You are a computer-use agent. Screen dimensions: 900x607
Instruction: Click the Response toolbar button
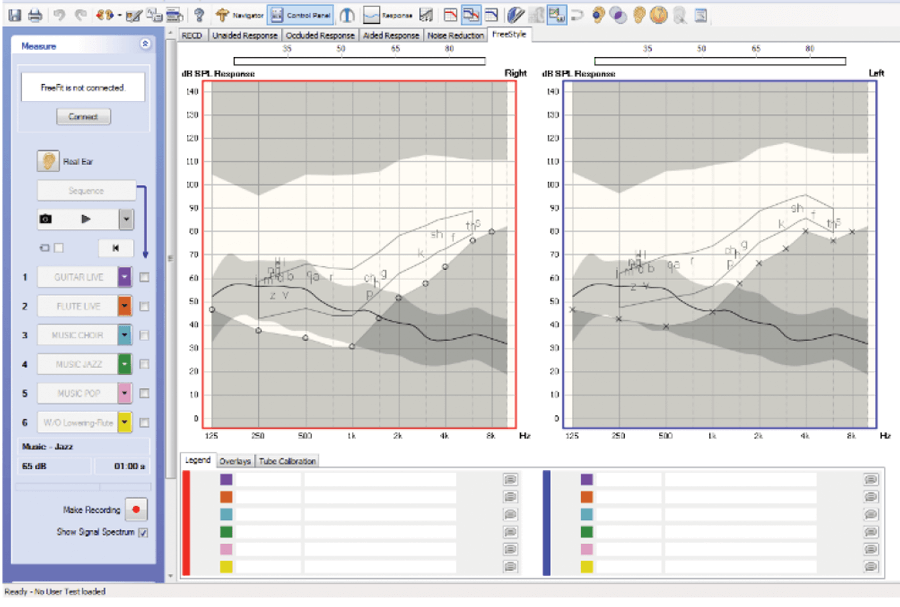coord(387,16)
